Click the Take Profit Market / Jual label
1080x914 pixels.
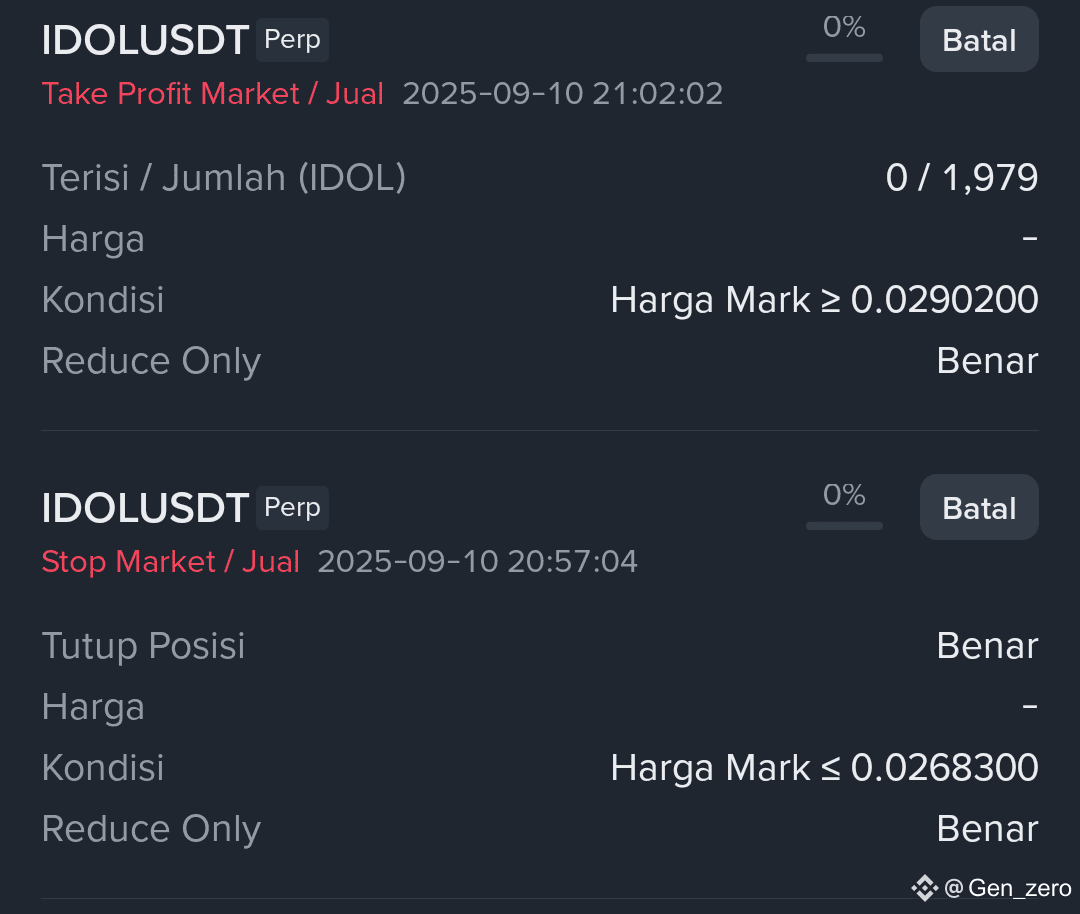pyautogui.click(x=212, y=94)
